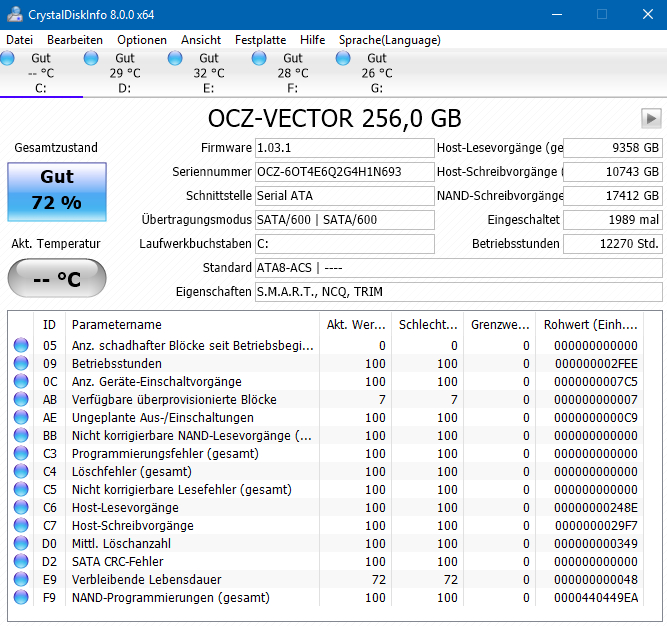
Task: Select the SATA CRC-Fehler row text
Action: click(117, 561)
